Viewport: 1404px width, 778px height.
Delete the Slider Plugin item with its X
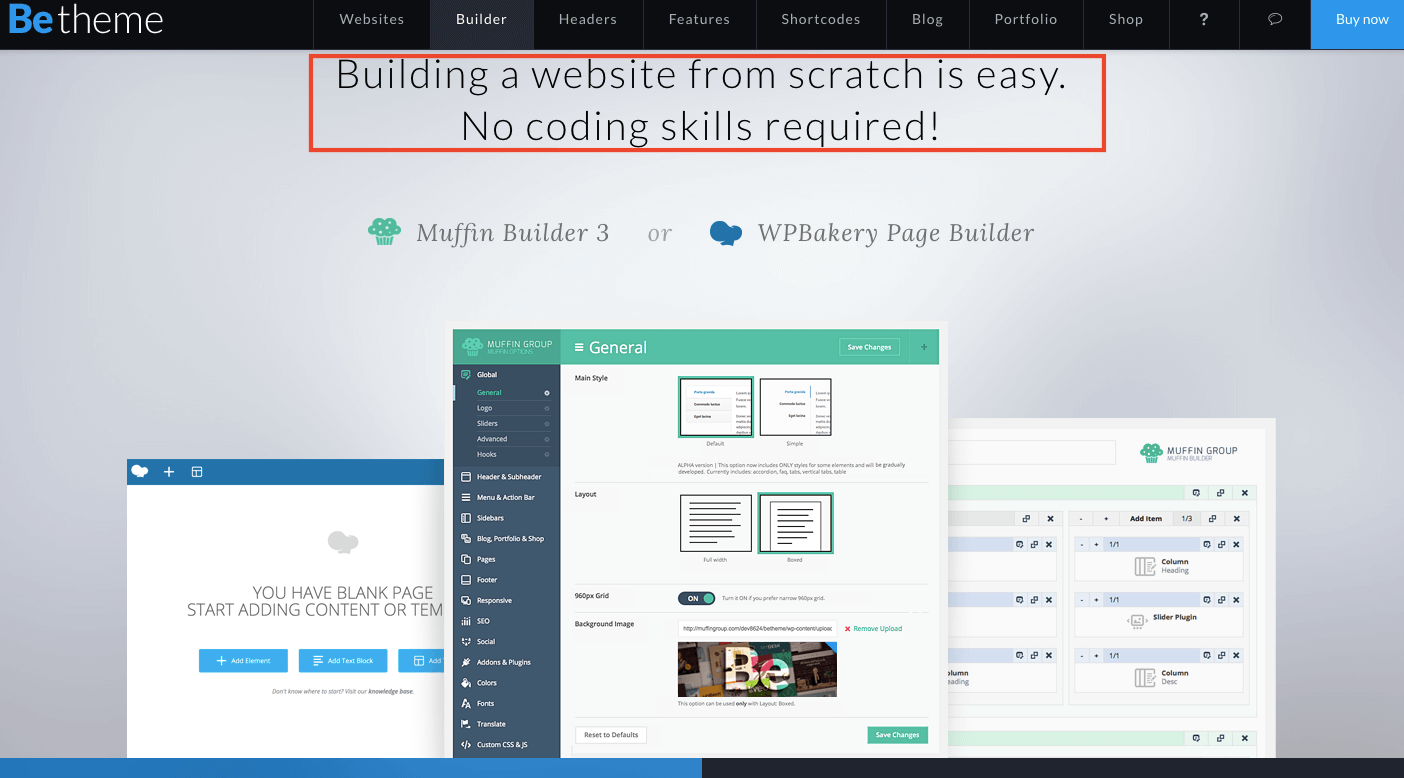click(1236, 600)
